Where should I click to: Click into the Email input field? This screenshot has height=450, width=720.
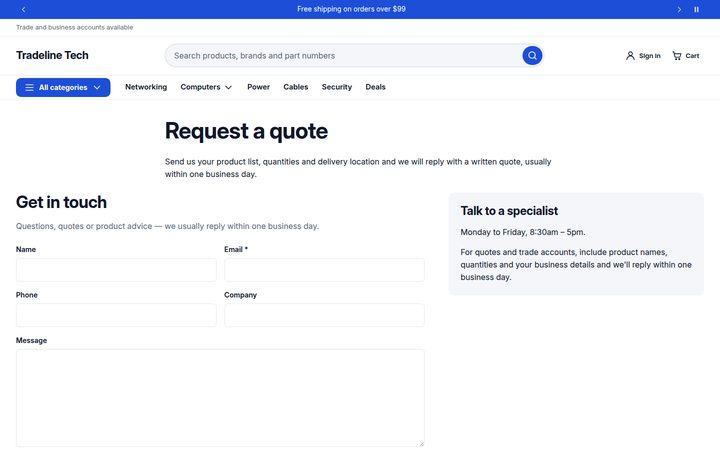[324, 270]
